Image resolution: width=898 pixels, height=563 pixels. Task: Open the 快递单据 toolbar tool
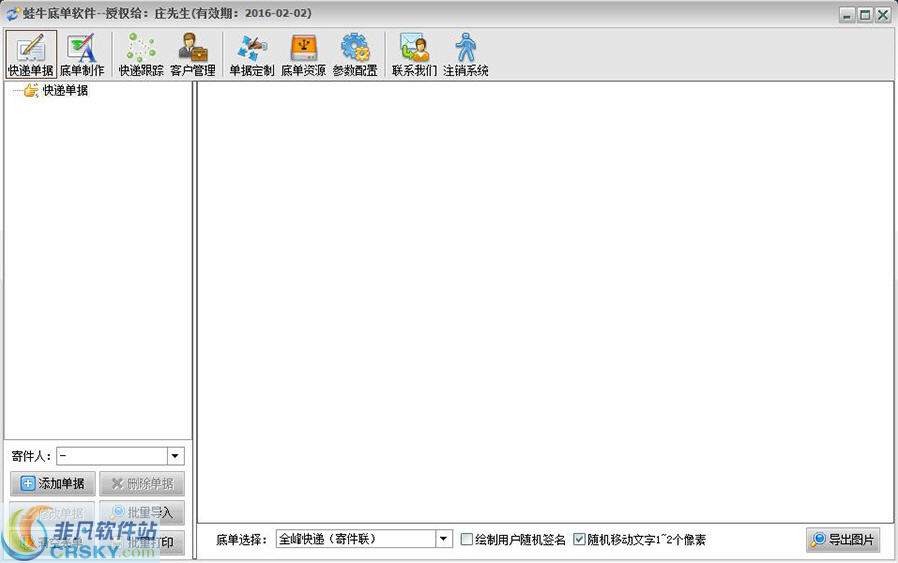click(x=31, y=55)
